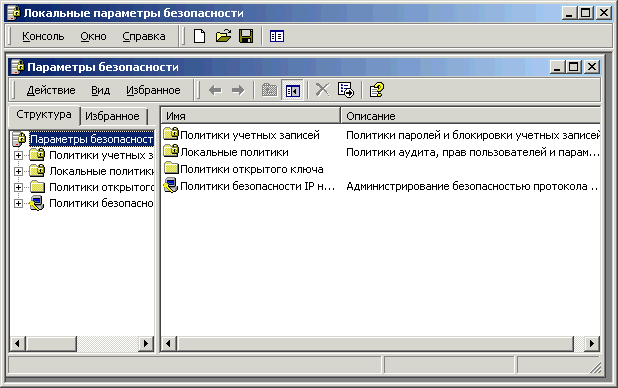Click the Forward arrow in toolbar
Image resolution: width=618 pixels, height=388 pixels.
pyautogui.click(x=238, y=90)
